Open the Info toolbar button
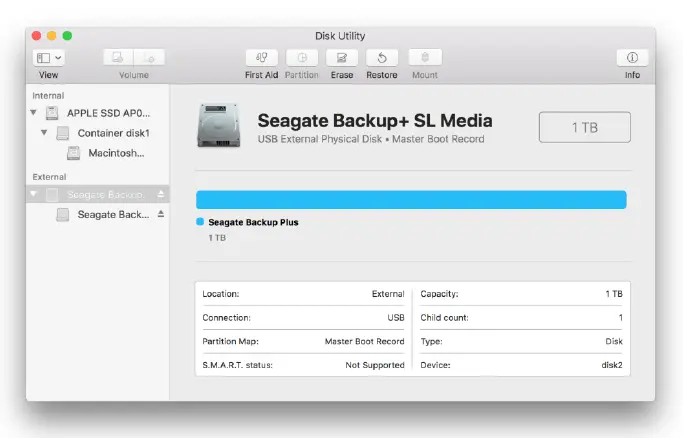 [x=632, y=57]
